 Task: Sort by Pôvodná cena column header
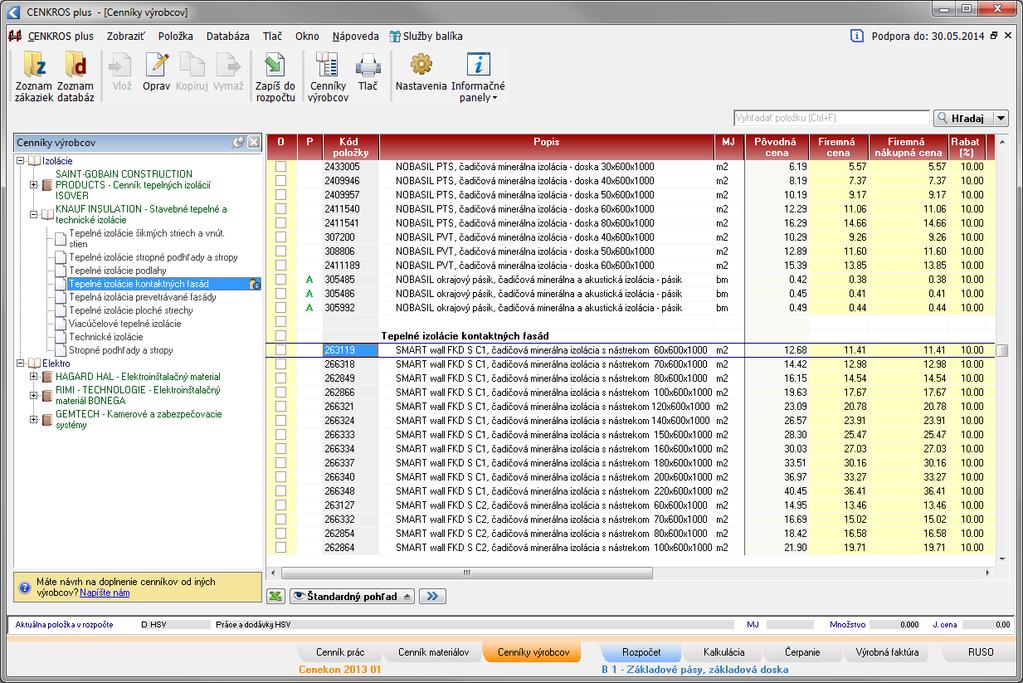pyautogui.click(x=776, y=147)
